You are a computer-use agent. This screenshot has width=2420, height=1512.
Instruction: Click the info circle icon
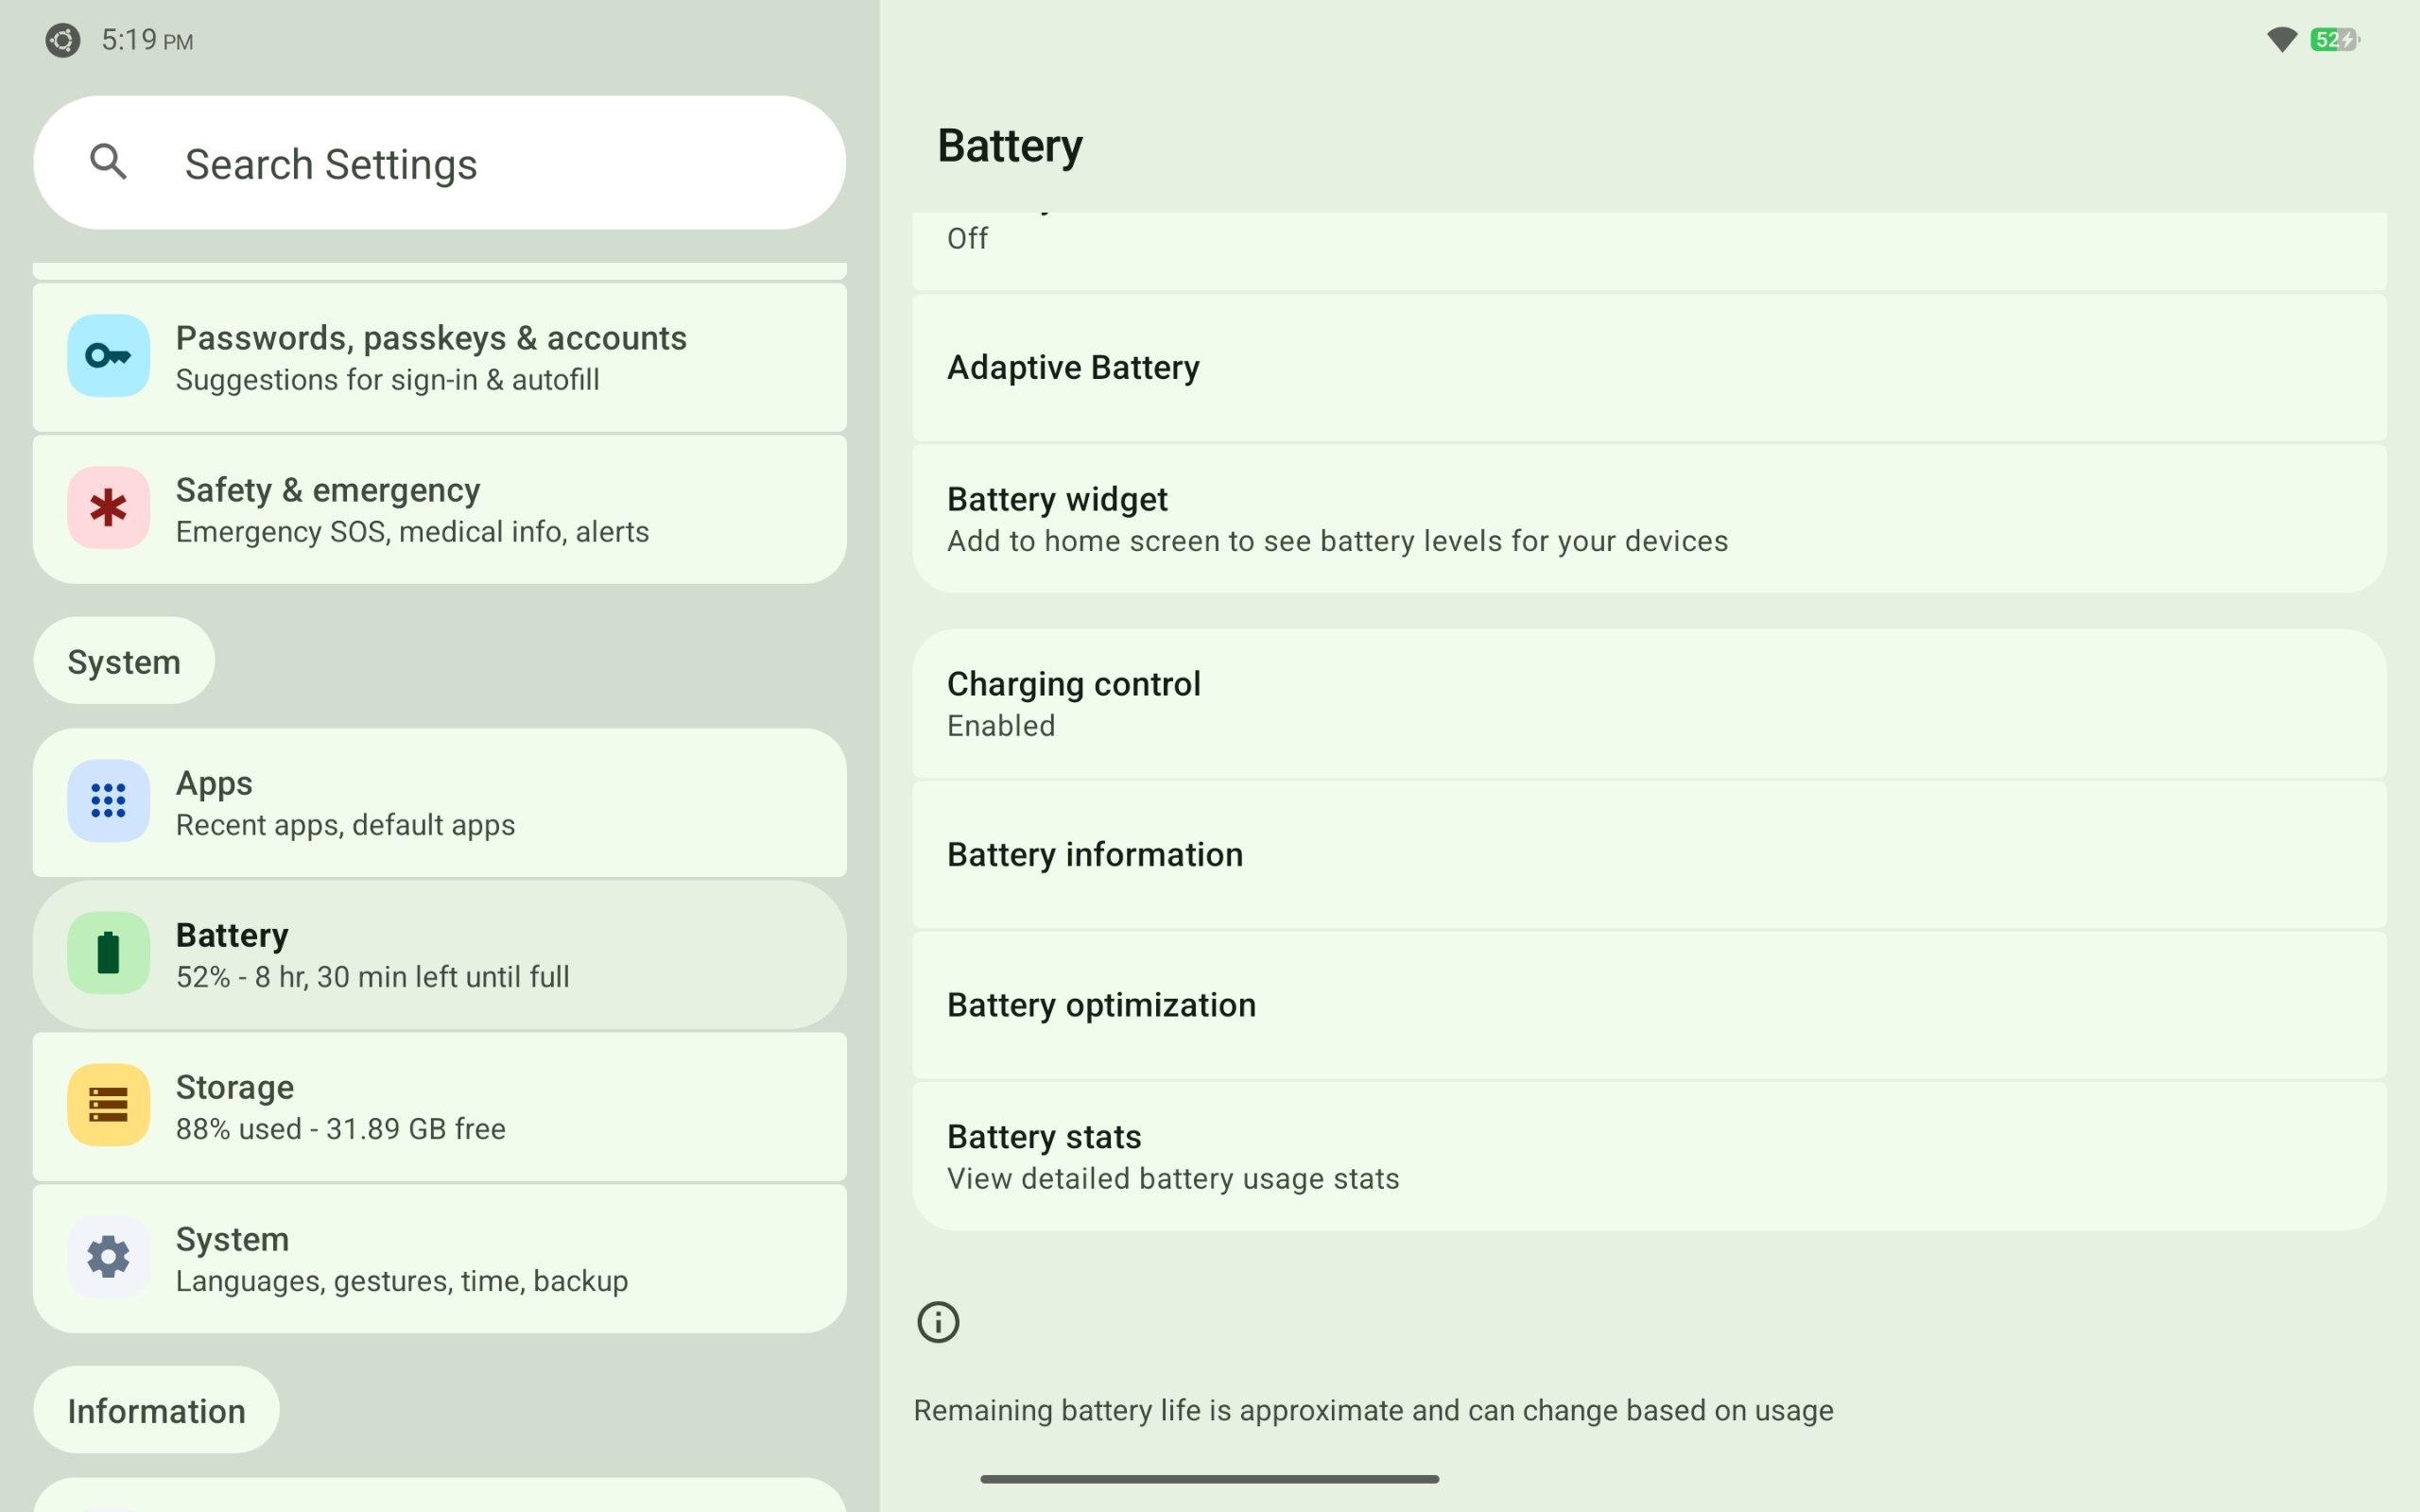point(937,1322)
